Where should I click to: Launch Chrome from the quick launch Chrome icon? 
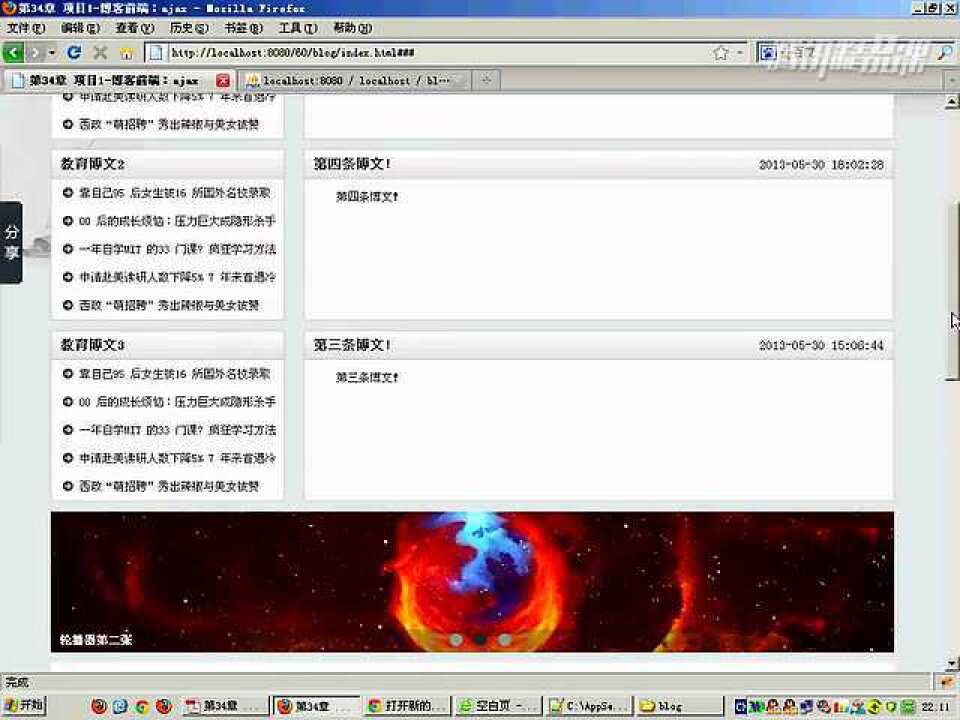141,707
